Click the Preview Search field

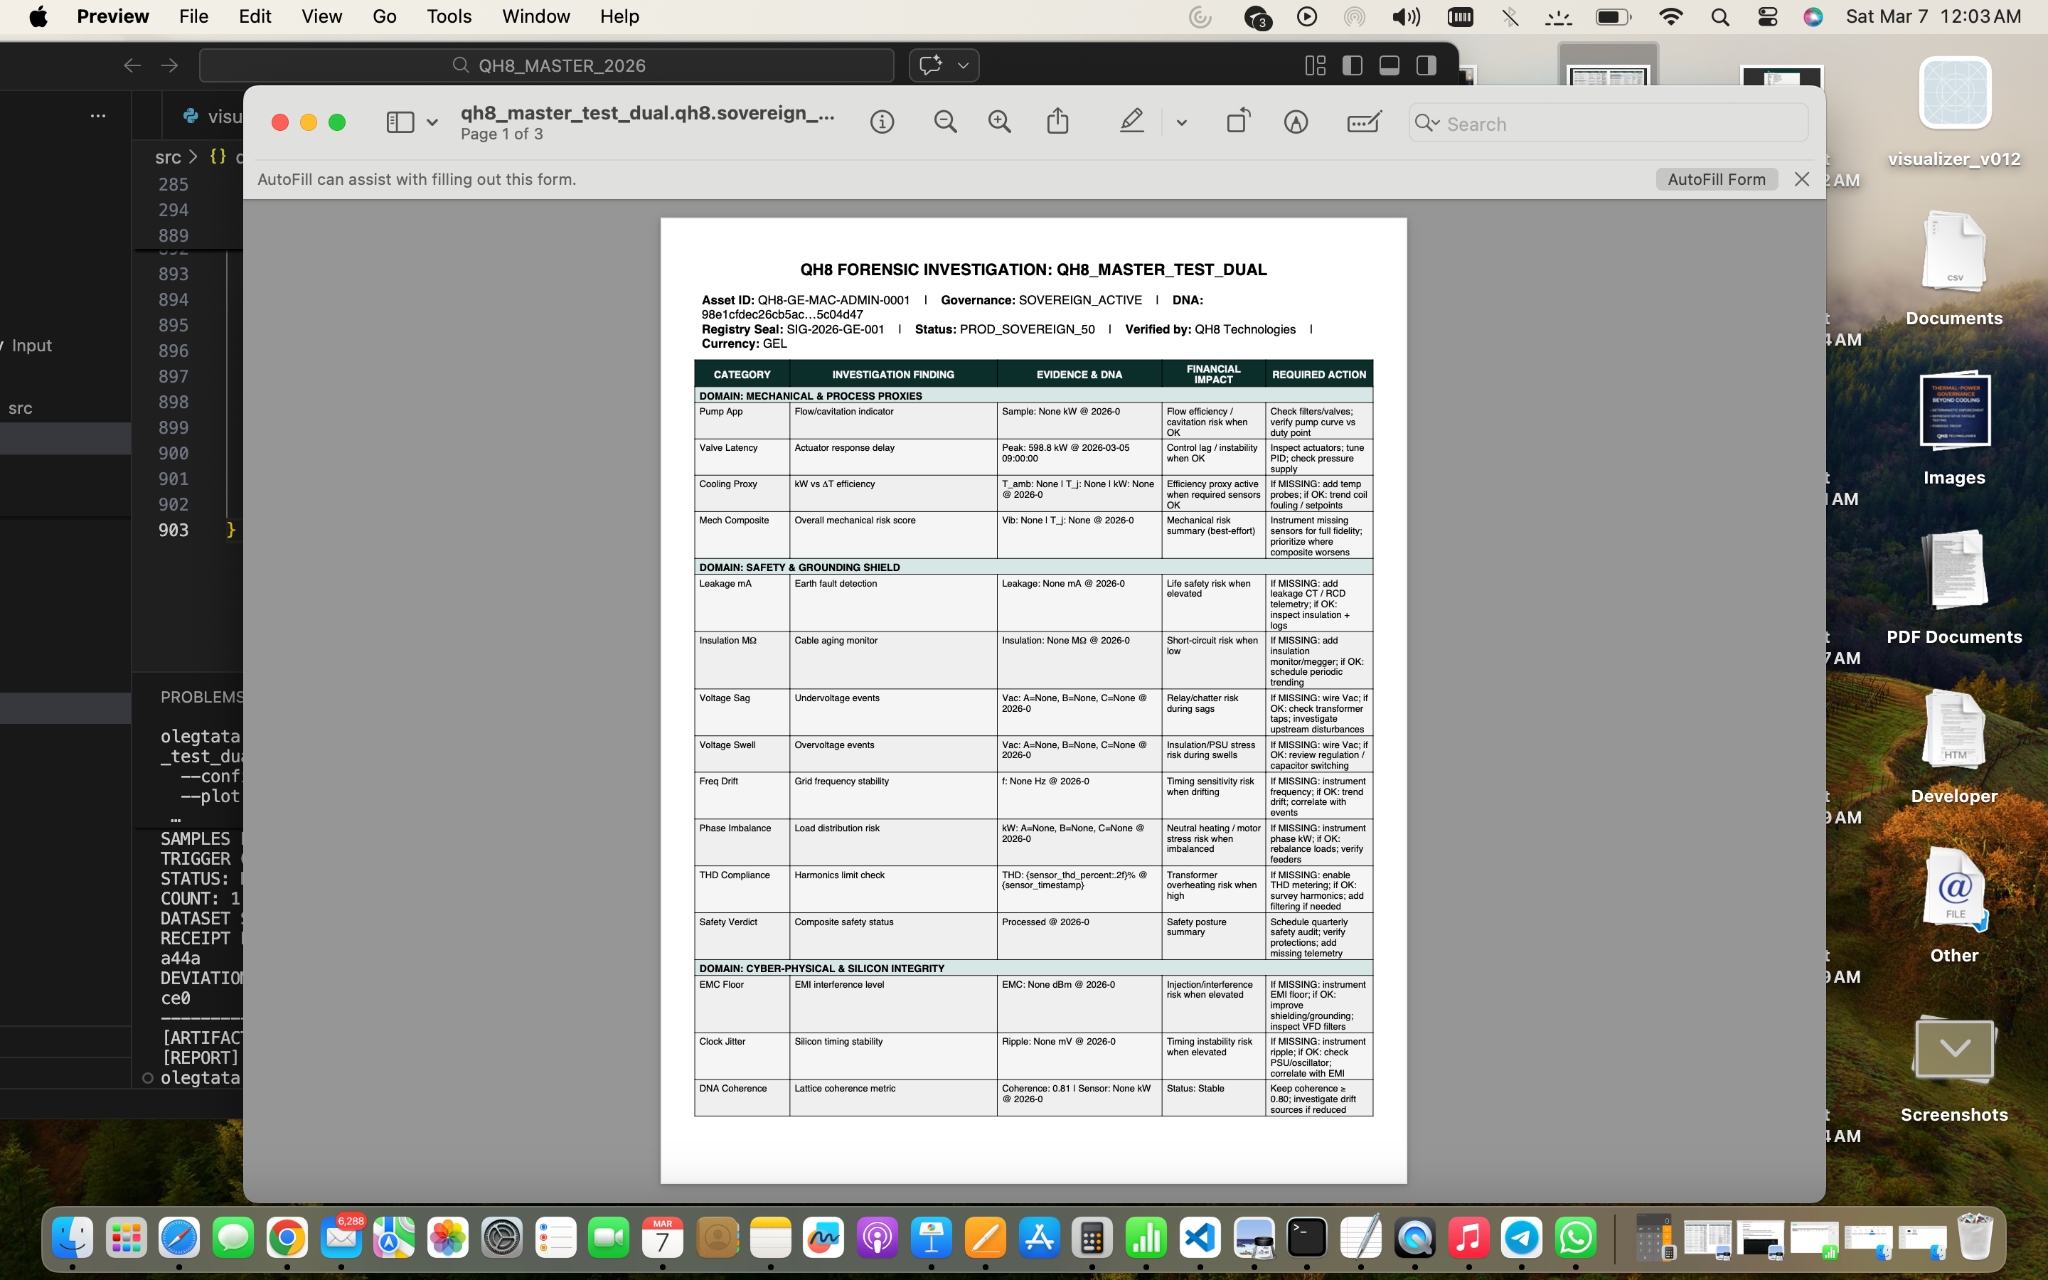(x=1620, y=124)
